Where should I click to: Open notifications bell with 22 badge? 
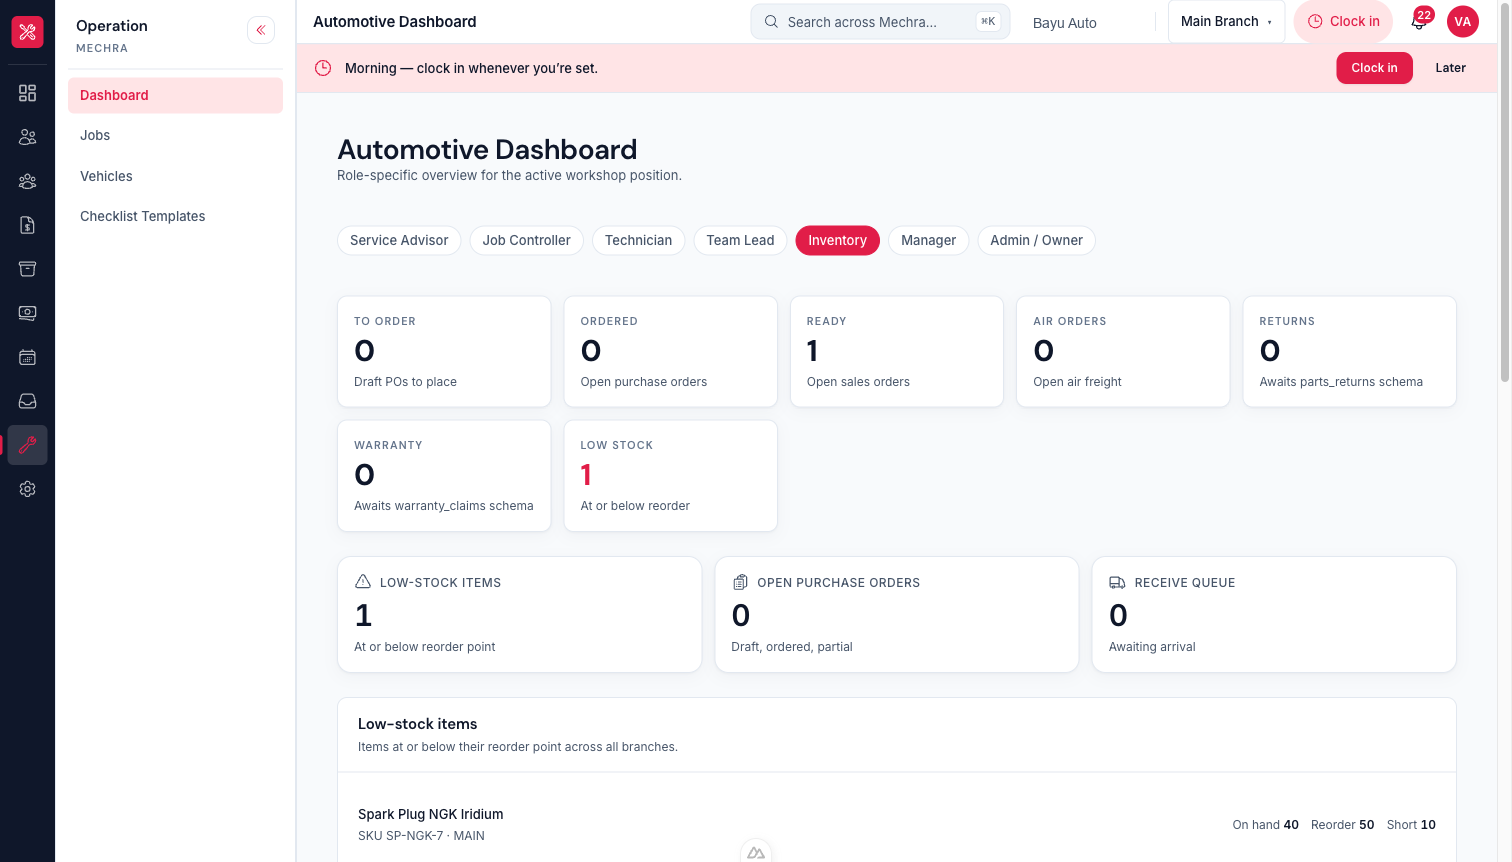[x=1419, y=21]
